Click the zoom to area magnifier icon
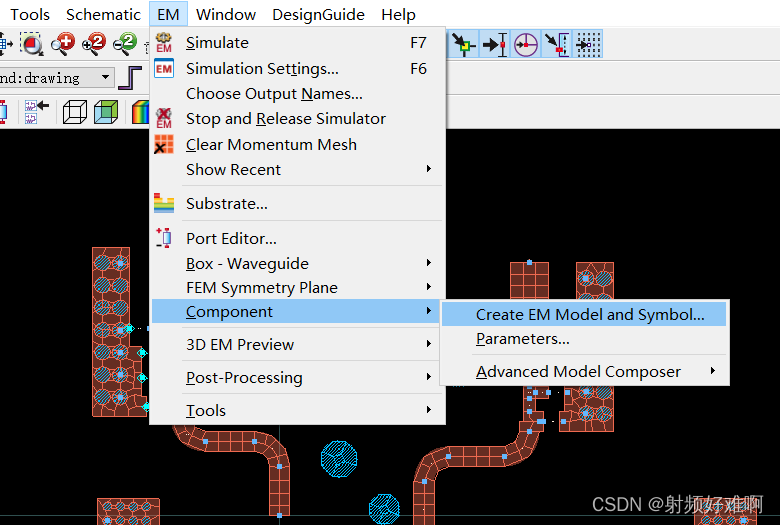This screenshot has width=780, height=525. 32,44
